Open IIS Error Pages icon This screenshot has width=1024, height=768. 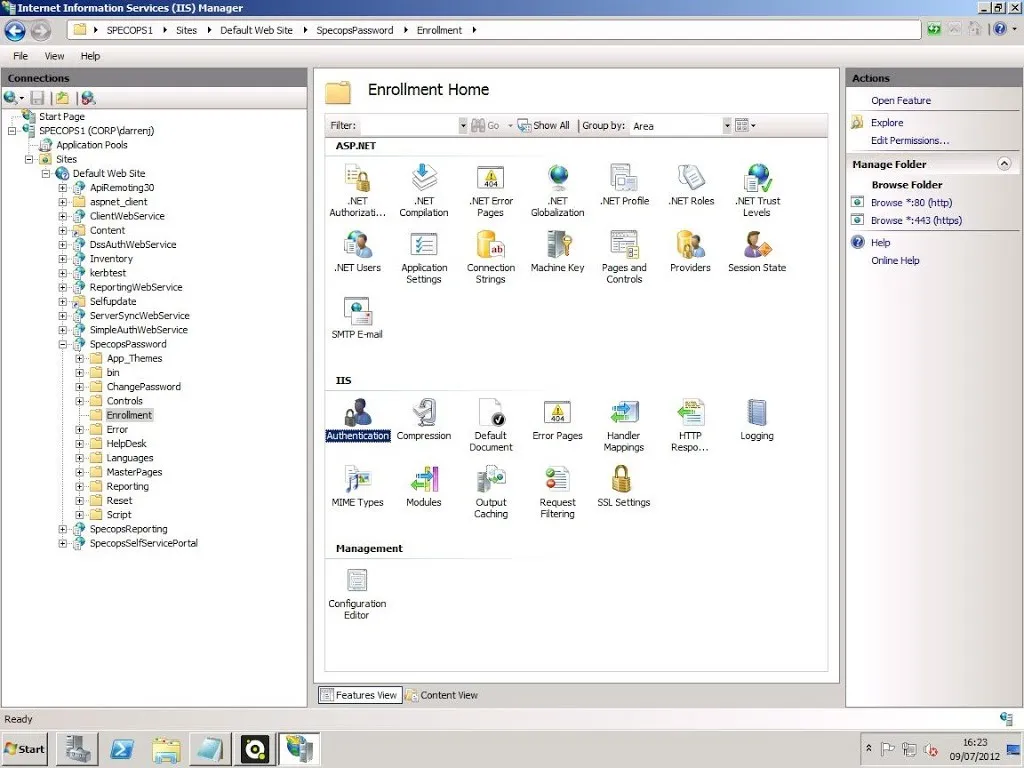(557, 419)
